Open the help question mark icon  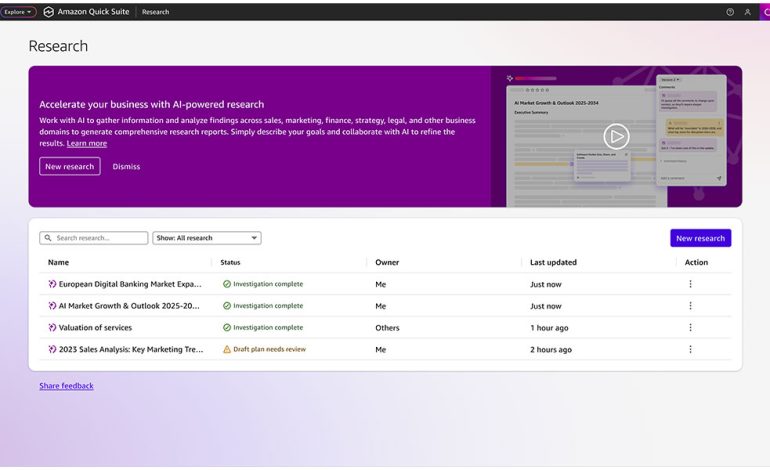tap(730, 12)
